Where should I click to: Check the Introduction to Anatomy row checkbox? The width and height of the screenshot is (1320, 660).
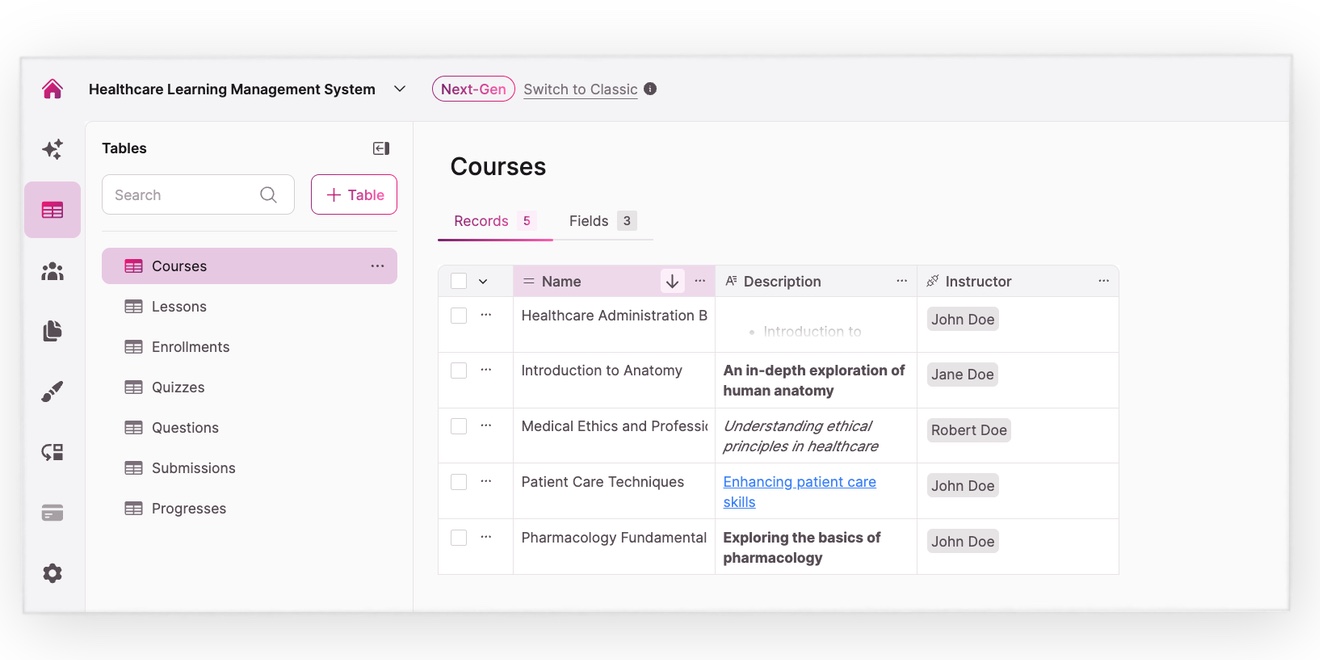click(x=459, y=370)
